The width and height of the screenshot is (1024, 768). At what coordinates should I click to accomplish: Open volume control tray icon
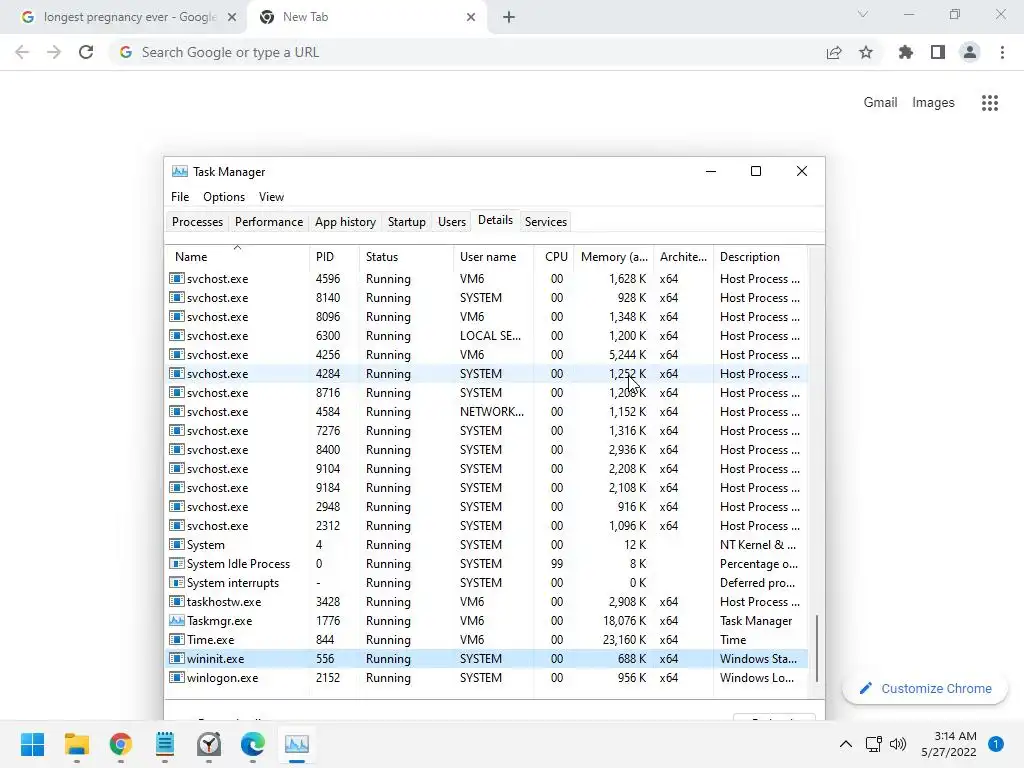pos(898,744)
